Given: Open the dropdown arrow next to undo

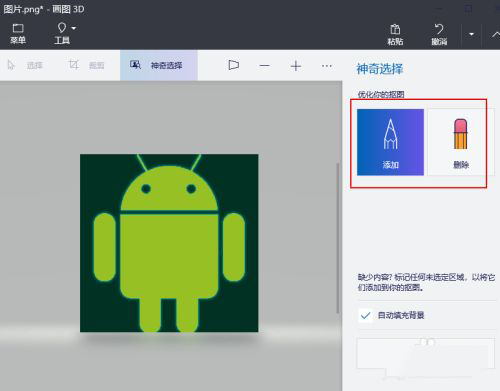Looking at the screenshot, I should coord(471,34).
